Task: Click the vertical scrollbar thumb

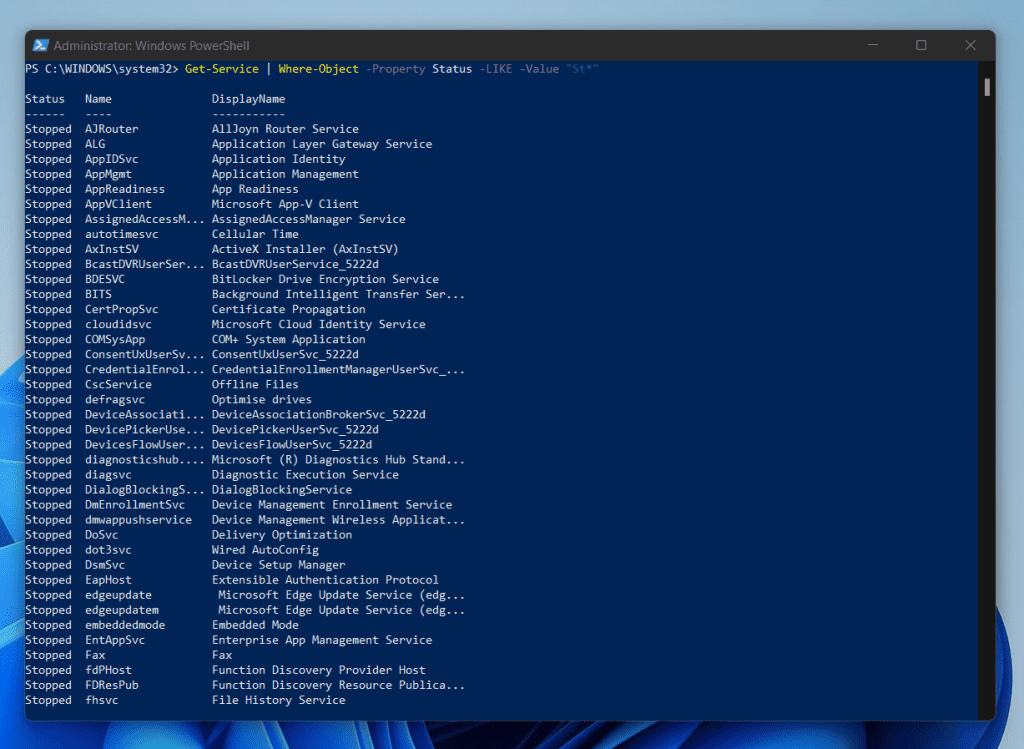Action: [x=987, y=87]
